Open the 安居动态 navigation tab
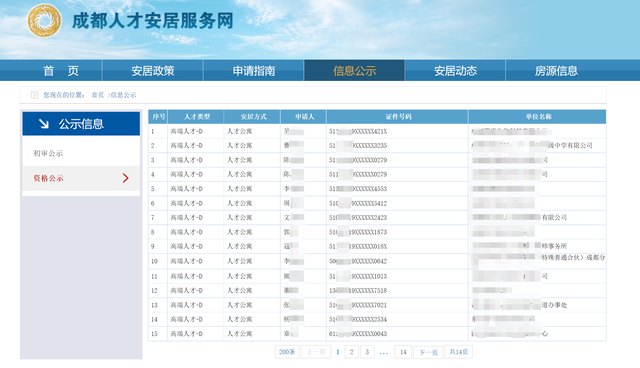The width and height of the screenshot is (640, 368). (x=455, y=71)
